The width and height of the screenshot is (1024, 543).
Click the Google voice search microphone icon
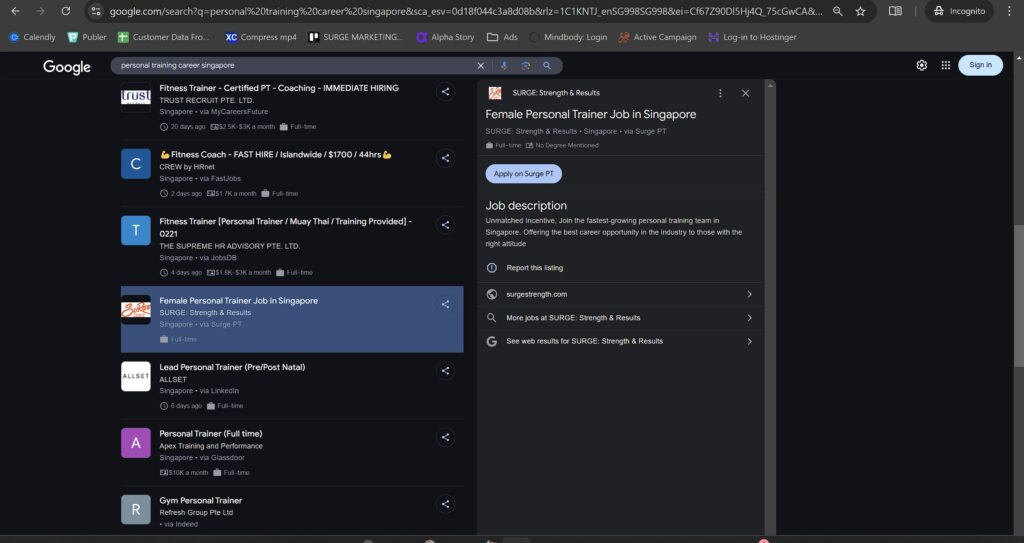pyautogui.click(x=504, y=65)
